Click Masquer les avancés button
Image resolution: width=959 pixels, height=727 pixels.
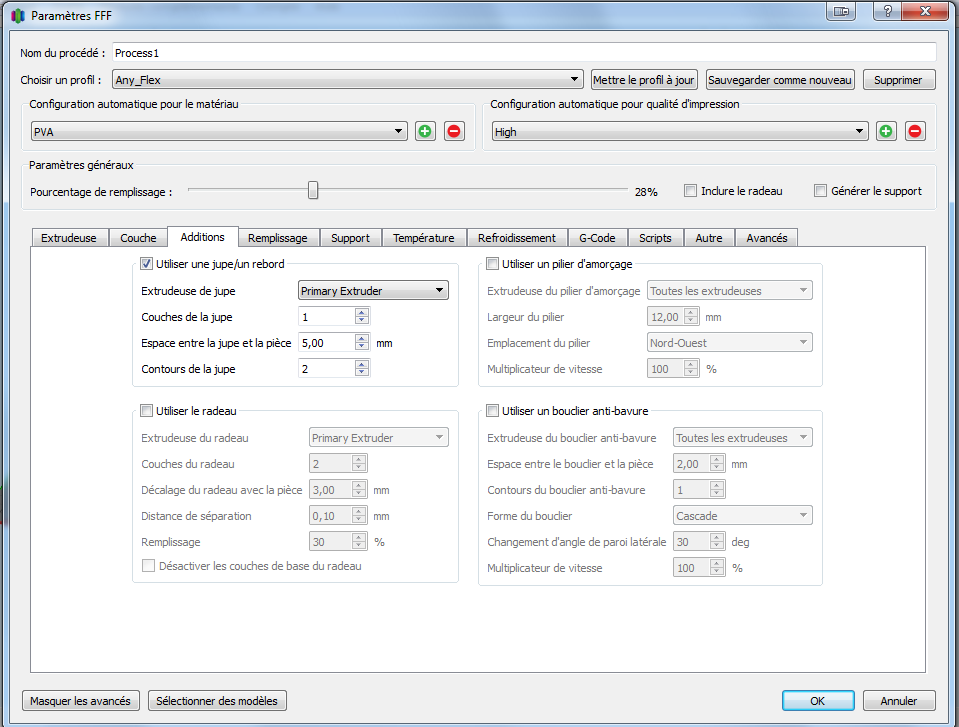81,701
